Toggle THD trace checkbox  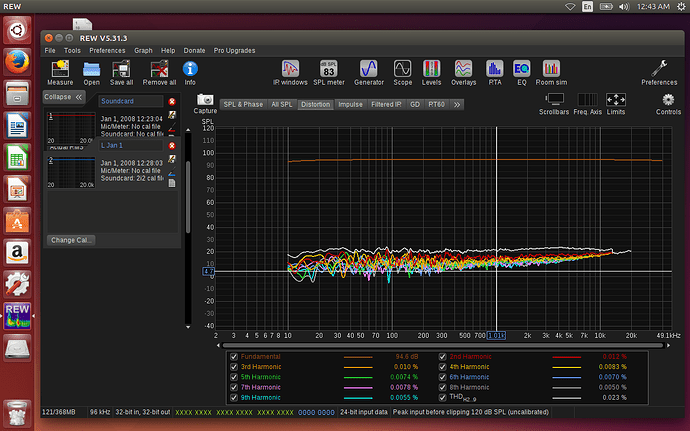[x=443, y=398]
